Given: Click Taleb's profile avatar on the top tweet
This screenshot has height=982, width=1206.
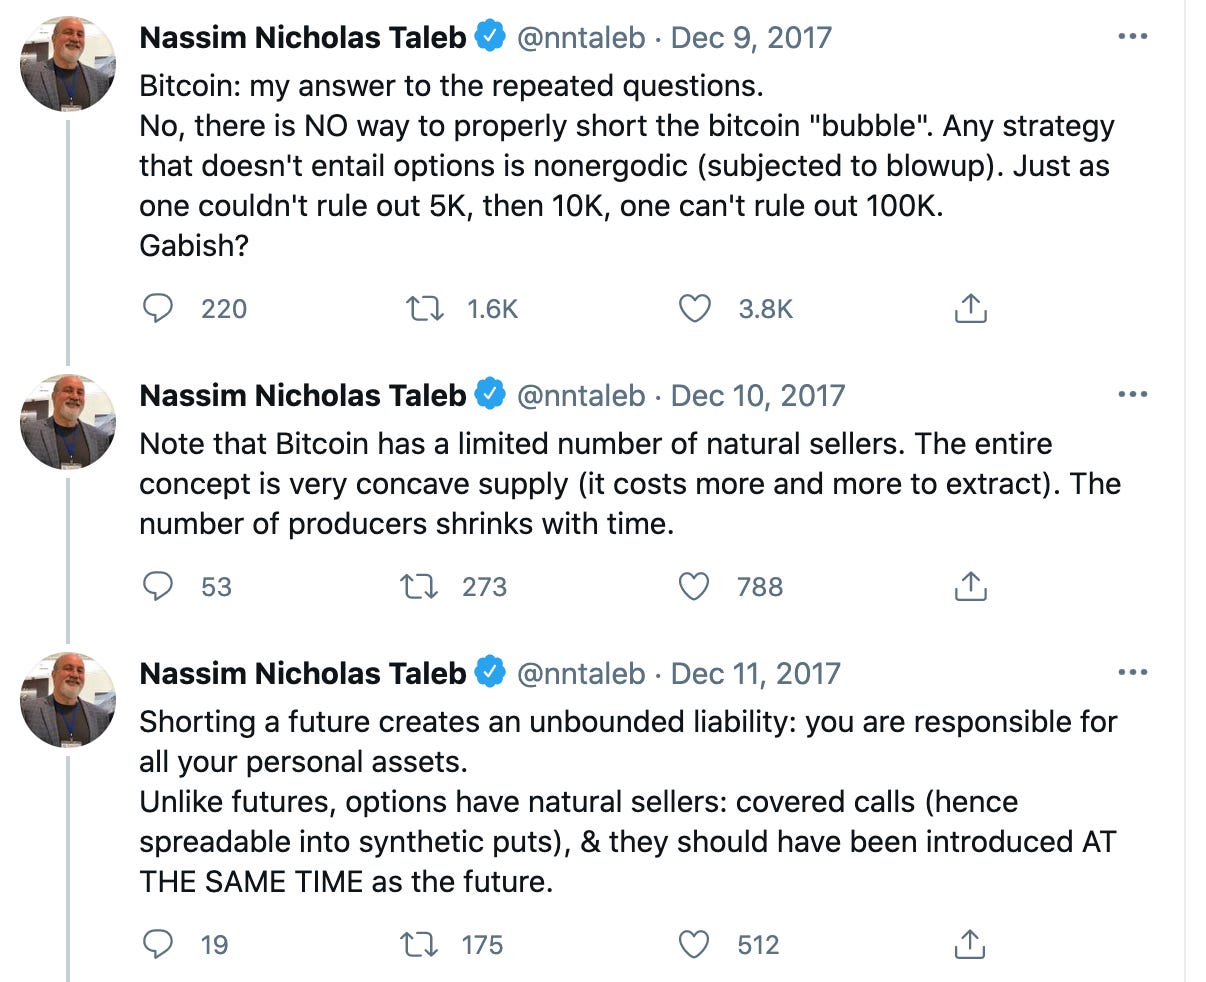Looking at the screenshot, I should pos(68,64).
